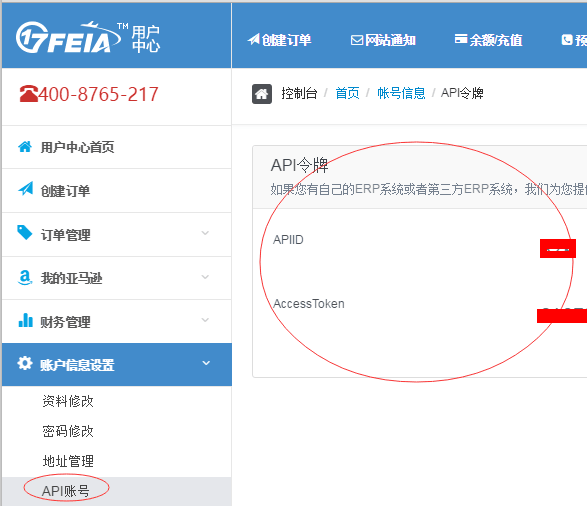Click the Amazon icon beside 我的亚马逊
Viewport: 587px width, 506px height.
coord(25,277)
